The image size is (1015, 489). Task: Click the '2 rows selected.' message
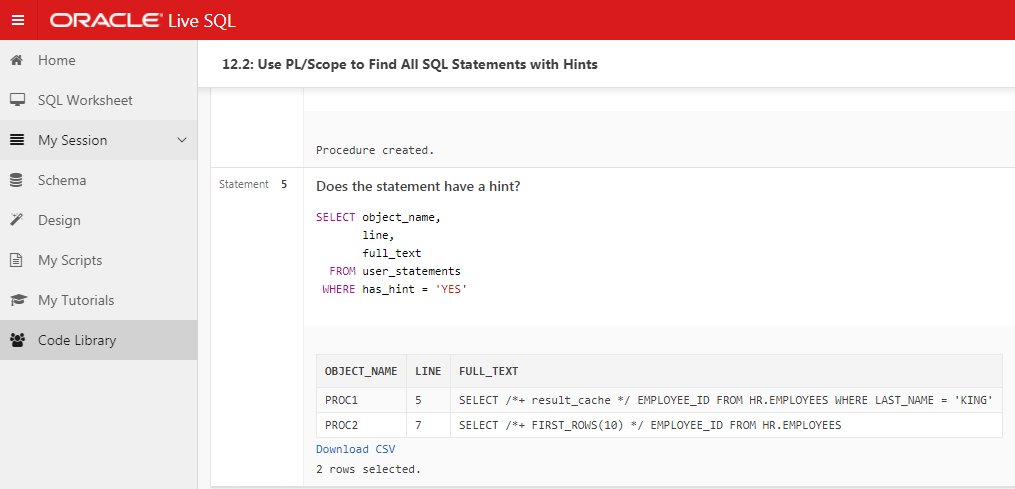[x=368, y=469]
